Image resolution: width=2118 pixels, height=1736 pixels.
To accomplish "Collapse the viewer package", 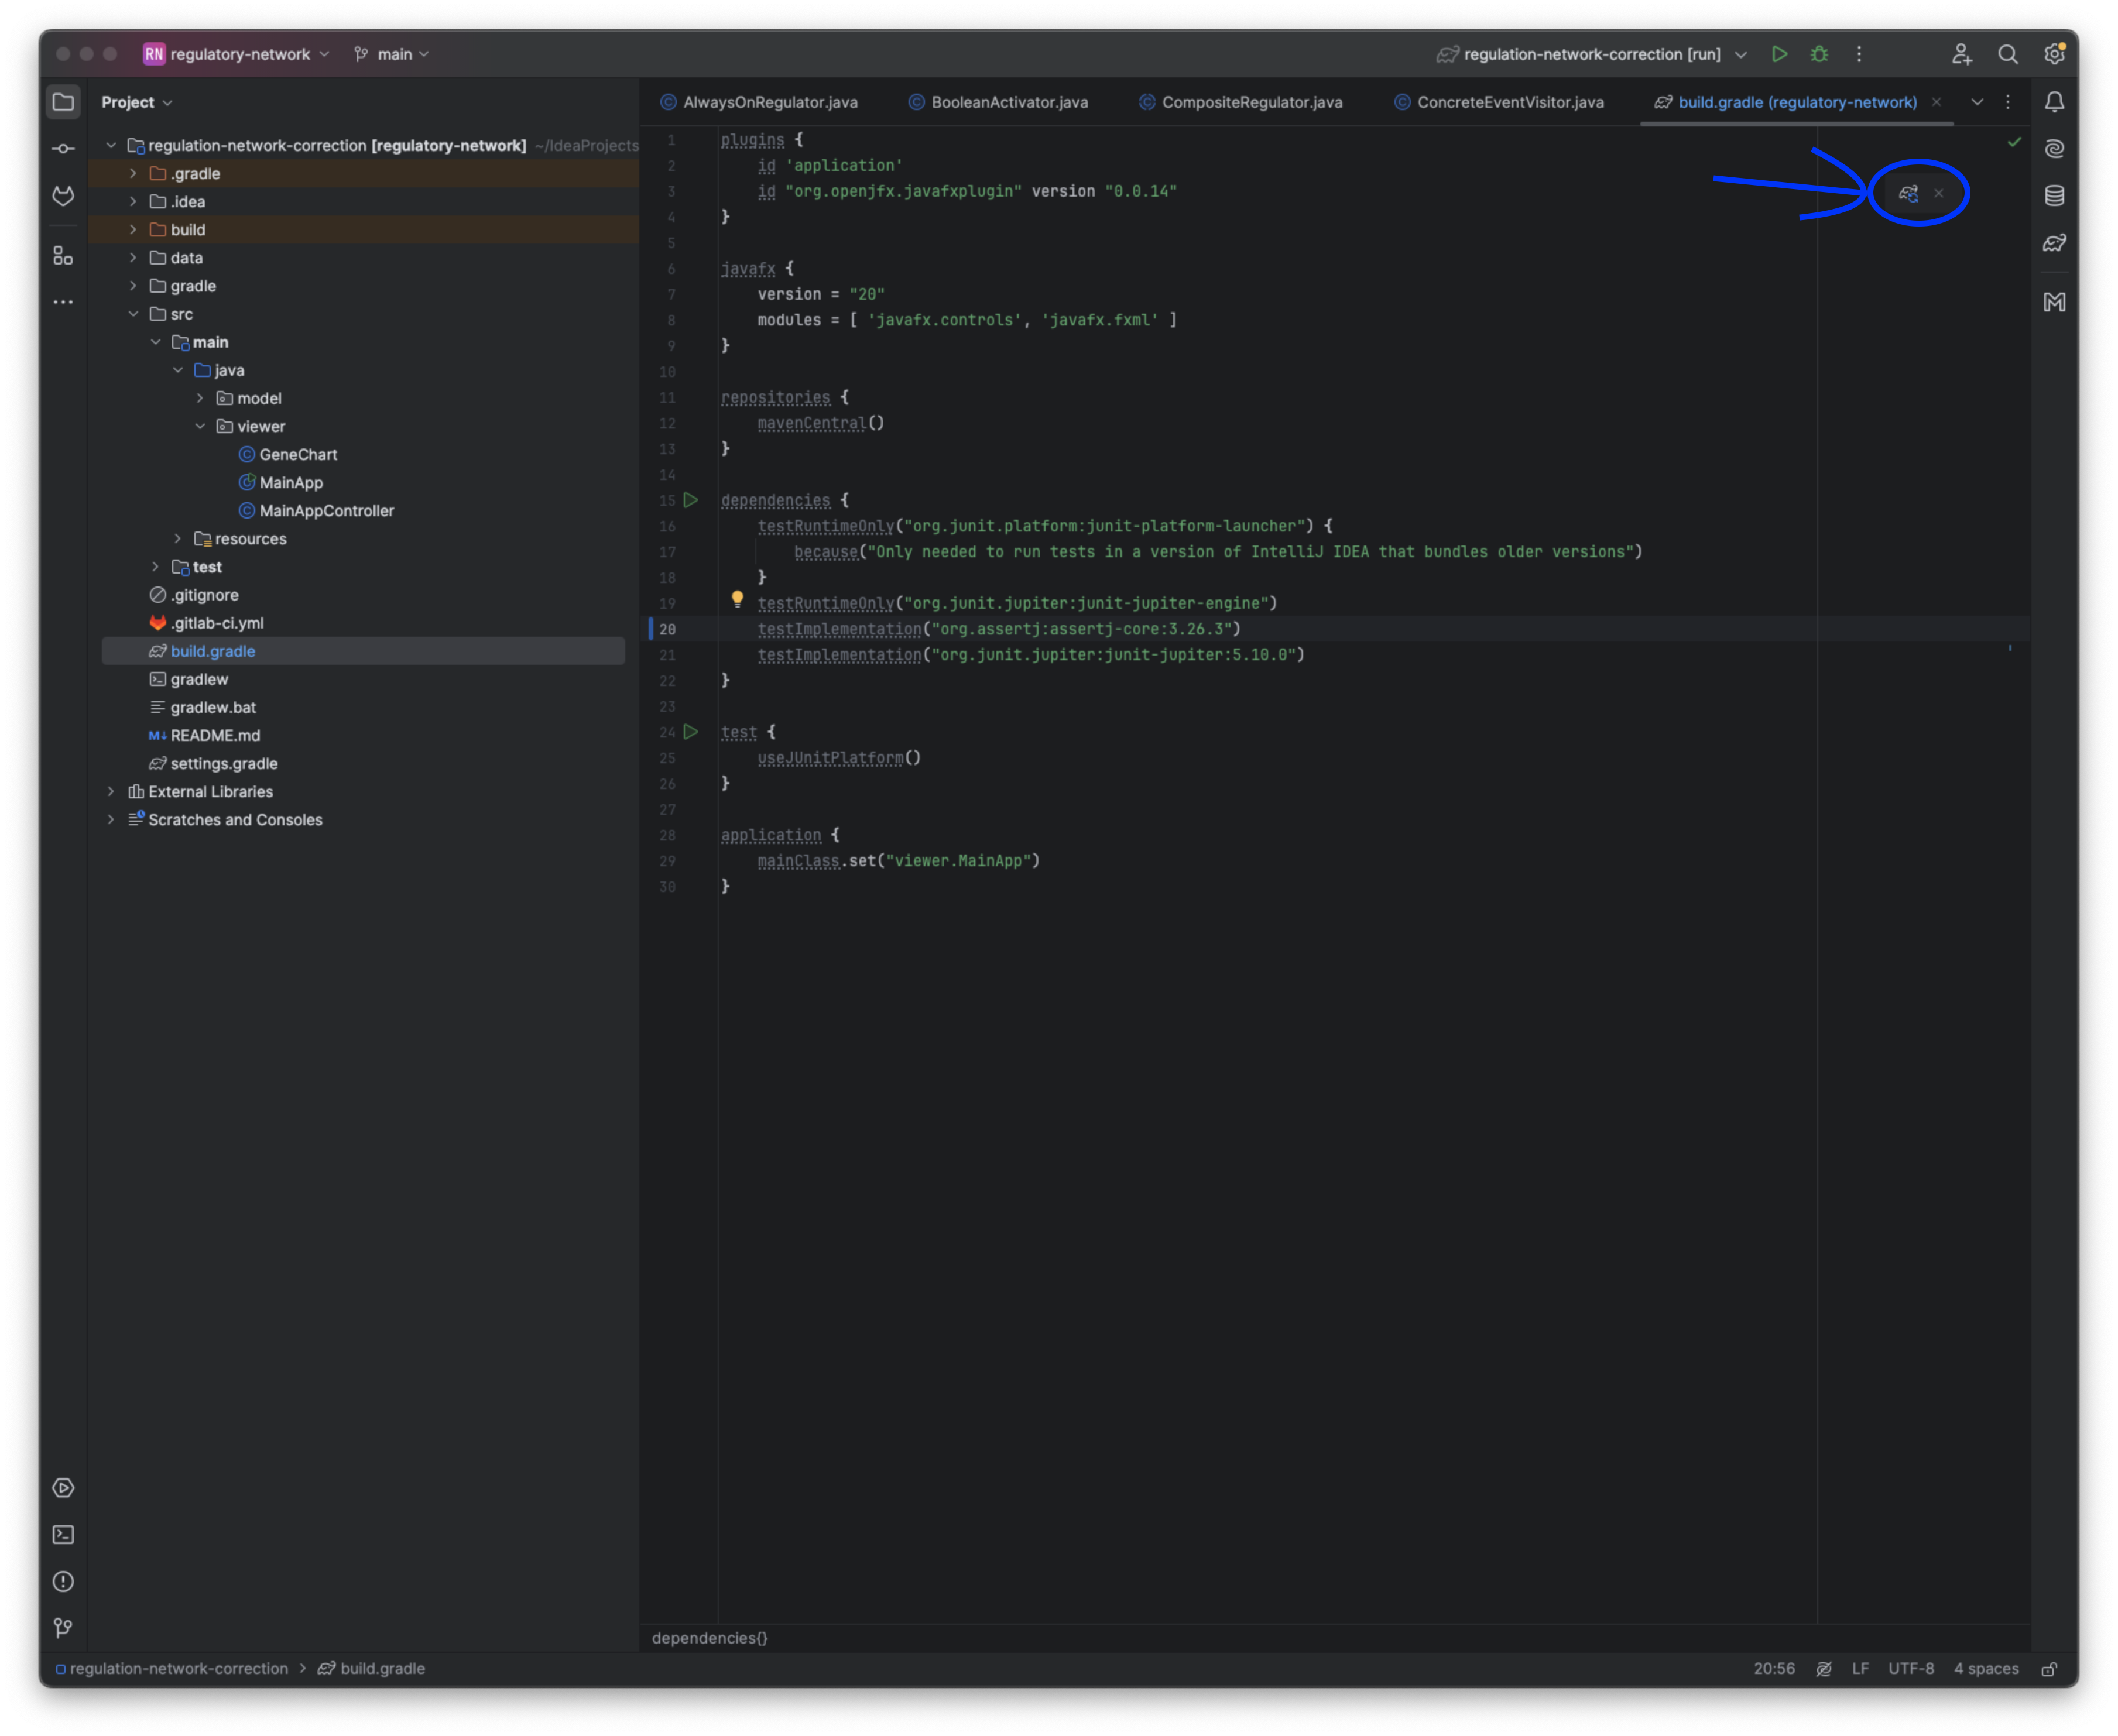I will 200,426.
